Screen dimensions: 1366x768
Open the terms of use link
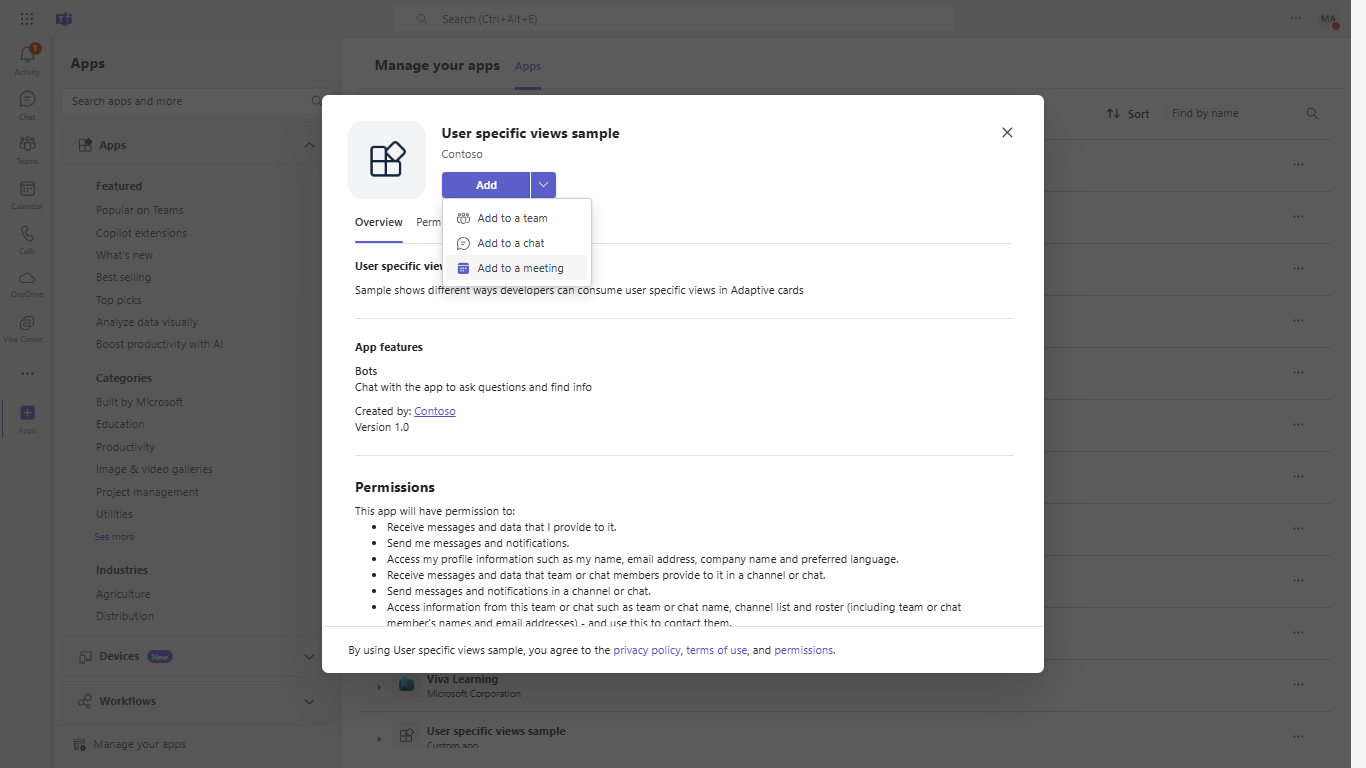click(x=717, y=650)
